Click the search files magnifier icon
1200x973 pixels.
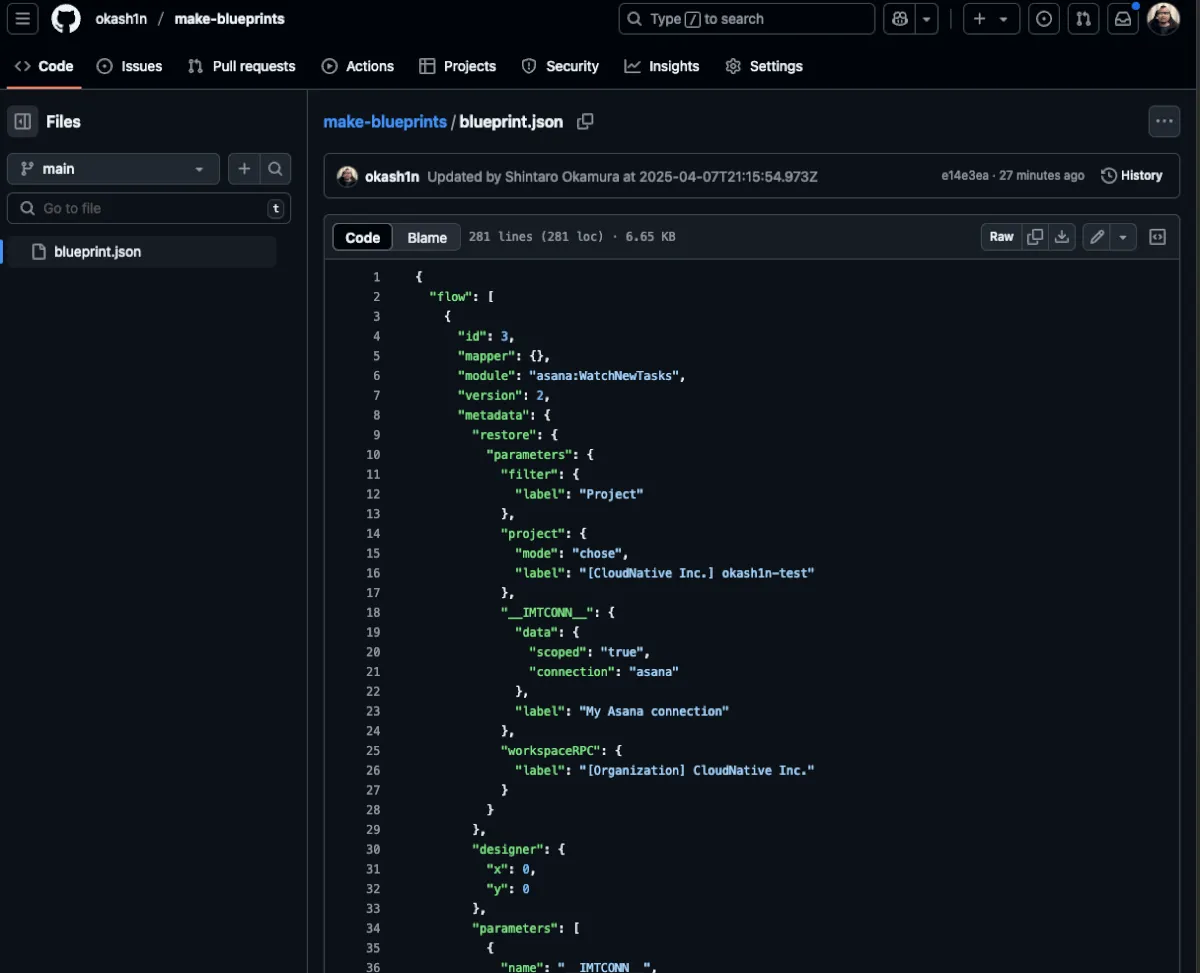pos(275,169)
